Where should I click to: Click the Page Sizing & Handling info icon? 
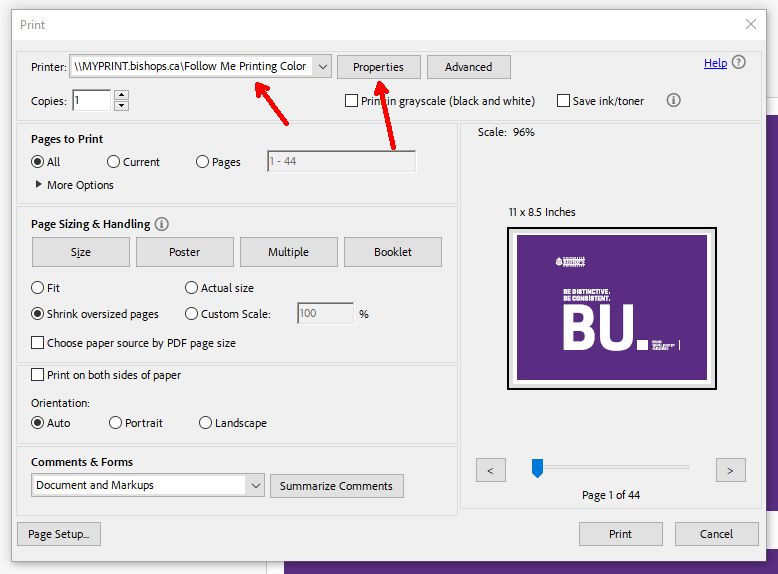[x=162, y=224]
